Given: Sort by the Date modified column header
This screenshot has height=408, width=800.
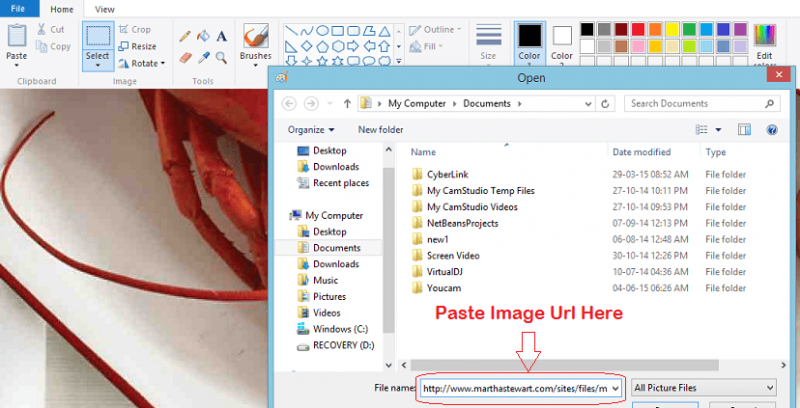Looking at the screenshot, I should pos(641,152).
